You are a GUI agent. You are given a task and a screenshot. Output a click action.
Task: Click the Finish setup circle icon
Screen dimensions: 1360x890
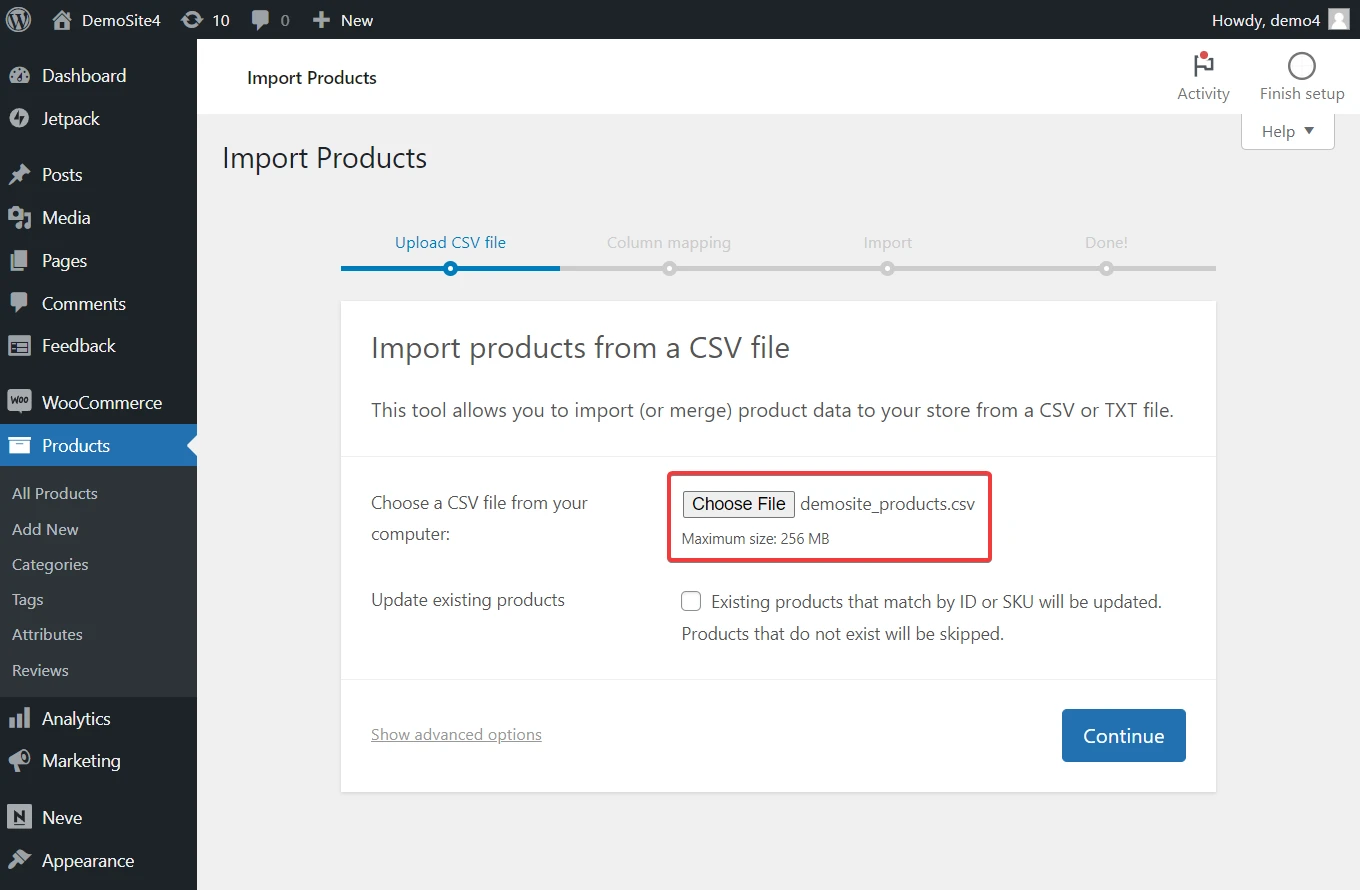pyautogui.click(x=1301, y=67)
